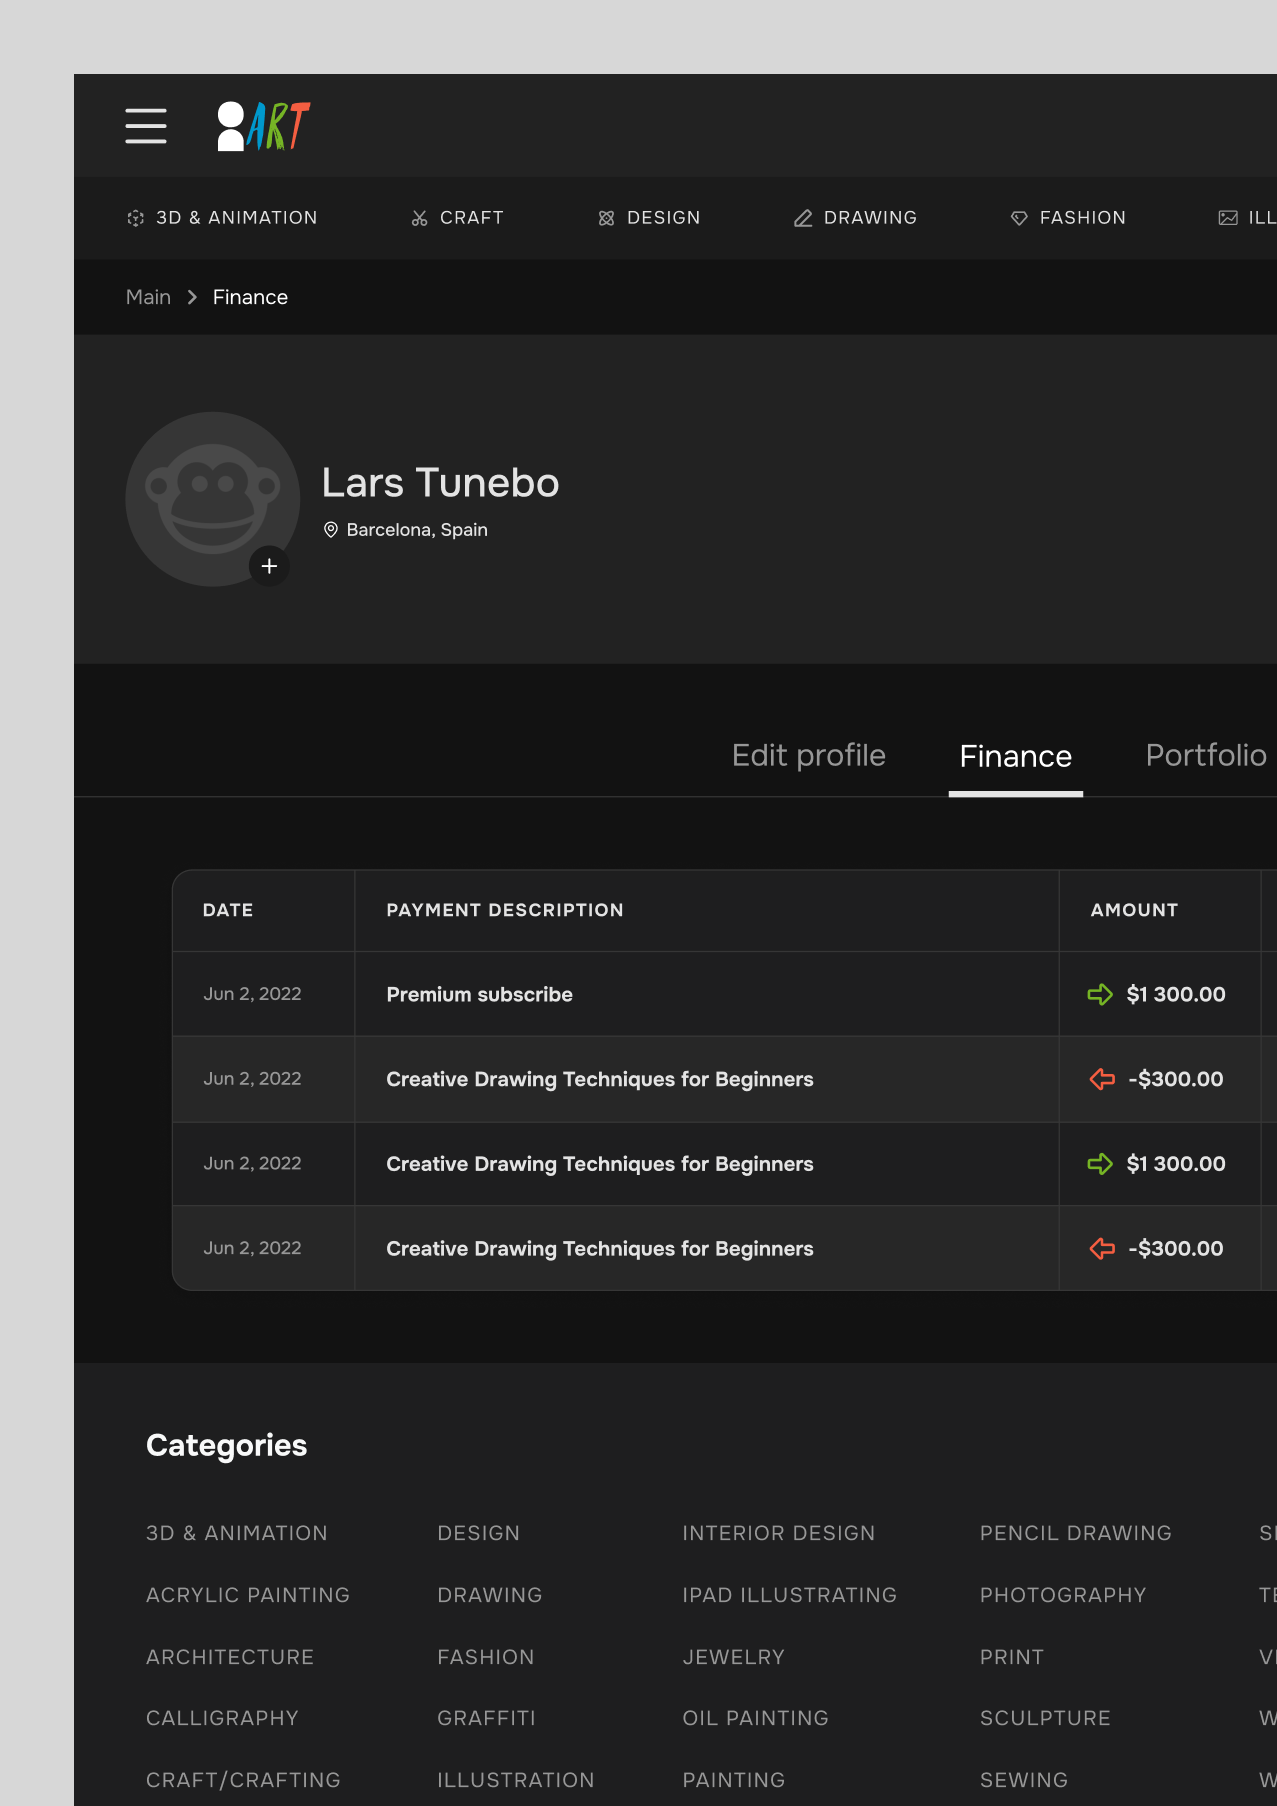Open the Calligraphy category link
The height and width of the screenshot is (1806, 1277).
[x=222, y=1718]
